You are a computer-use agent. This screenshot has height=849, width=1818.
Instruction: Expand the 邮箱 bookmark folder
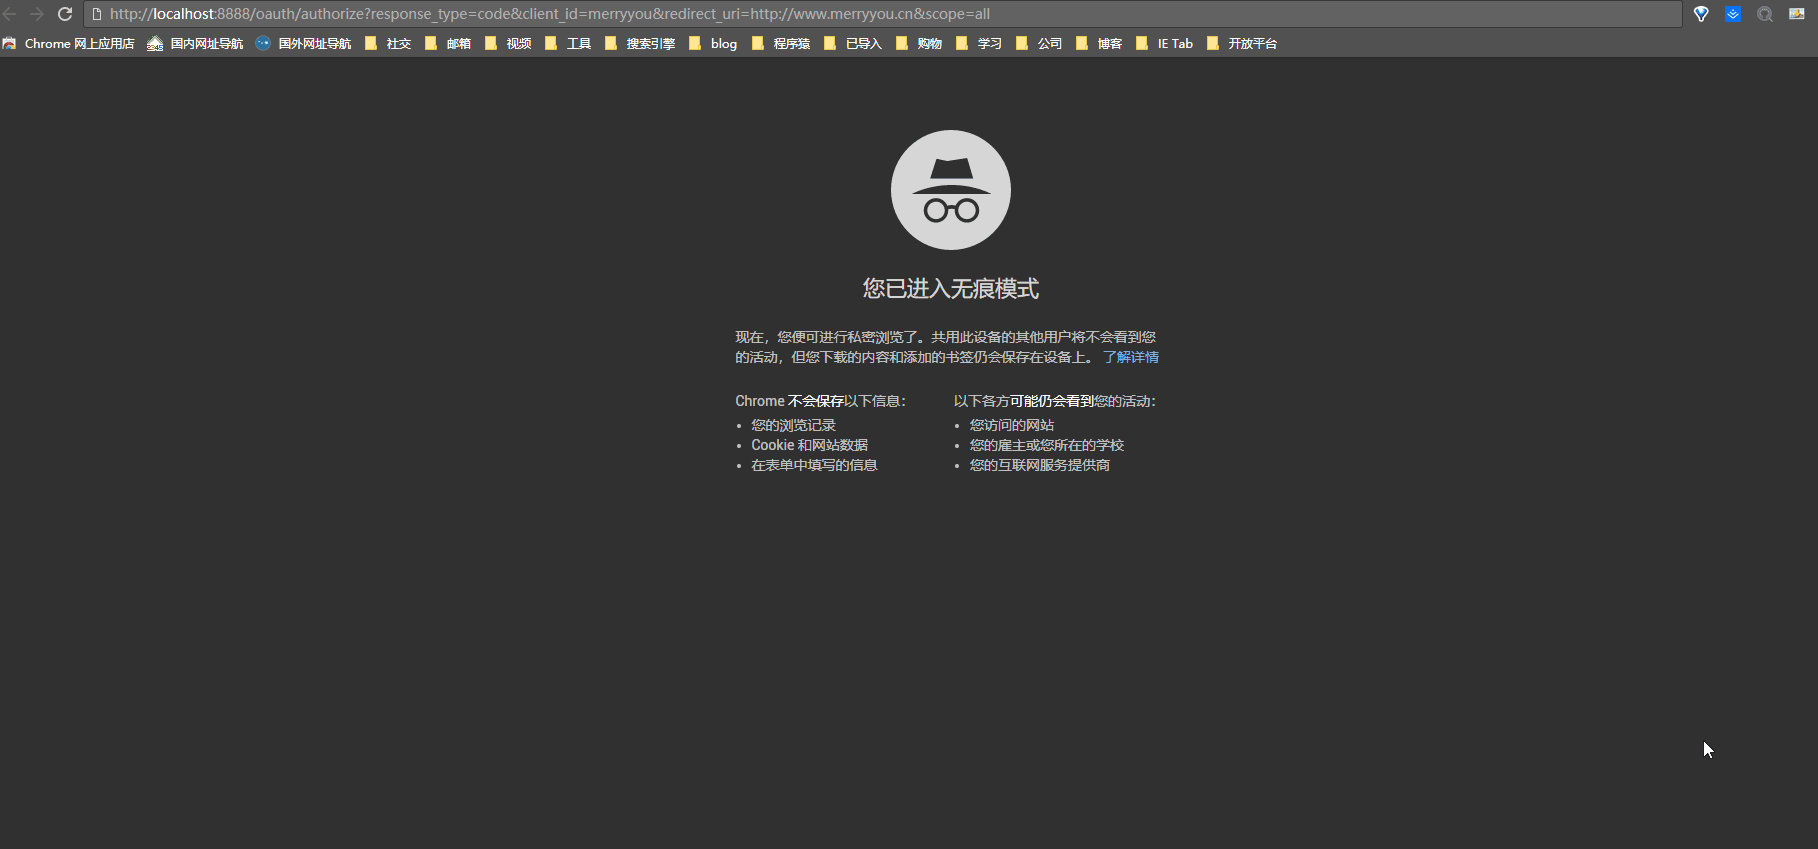(x=448, y=43)
